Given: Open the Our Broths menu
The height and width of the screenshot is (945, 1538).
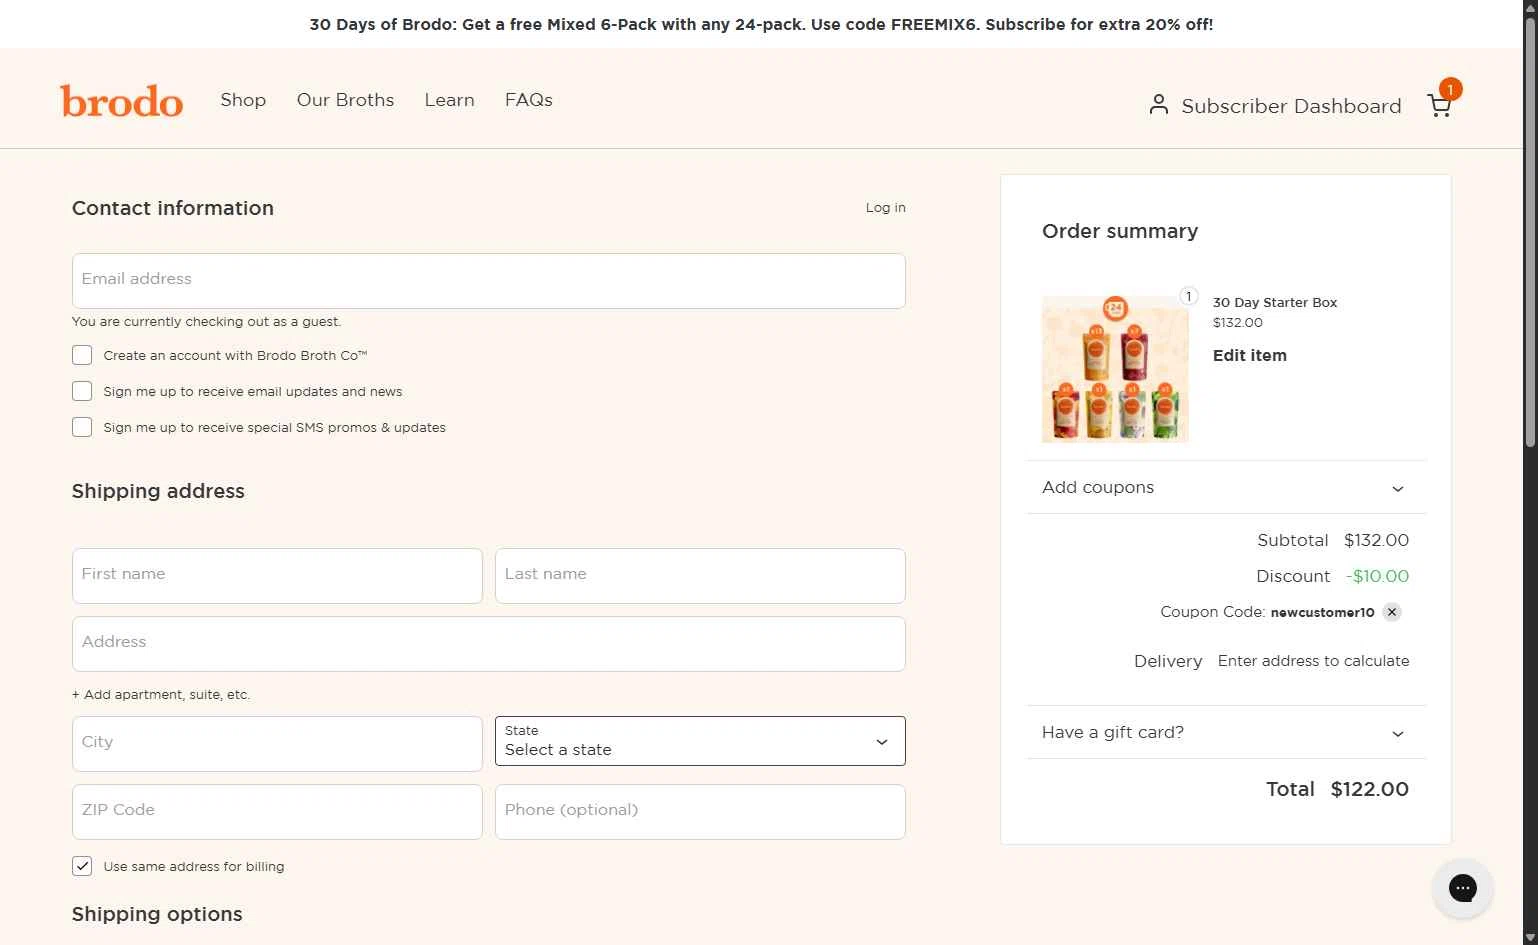Looking at the screenshot, I should [x=345, y=100].
